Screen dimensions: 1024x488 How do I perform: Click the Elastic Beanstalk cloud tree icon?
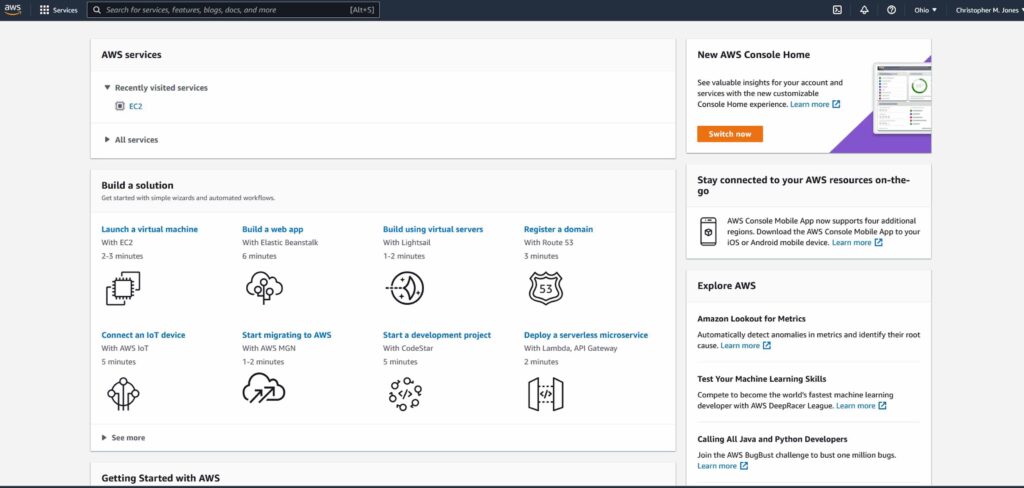[264, 287]
